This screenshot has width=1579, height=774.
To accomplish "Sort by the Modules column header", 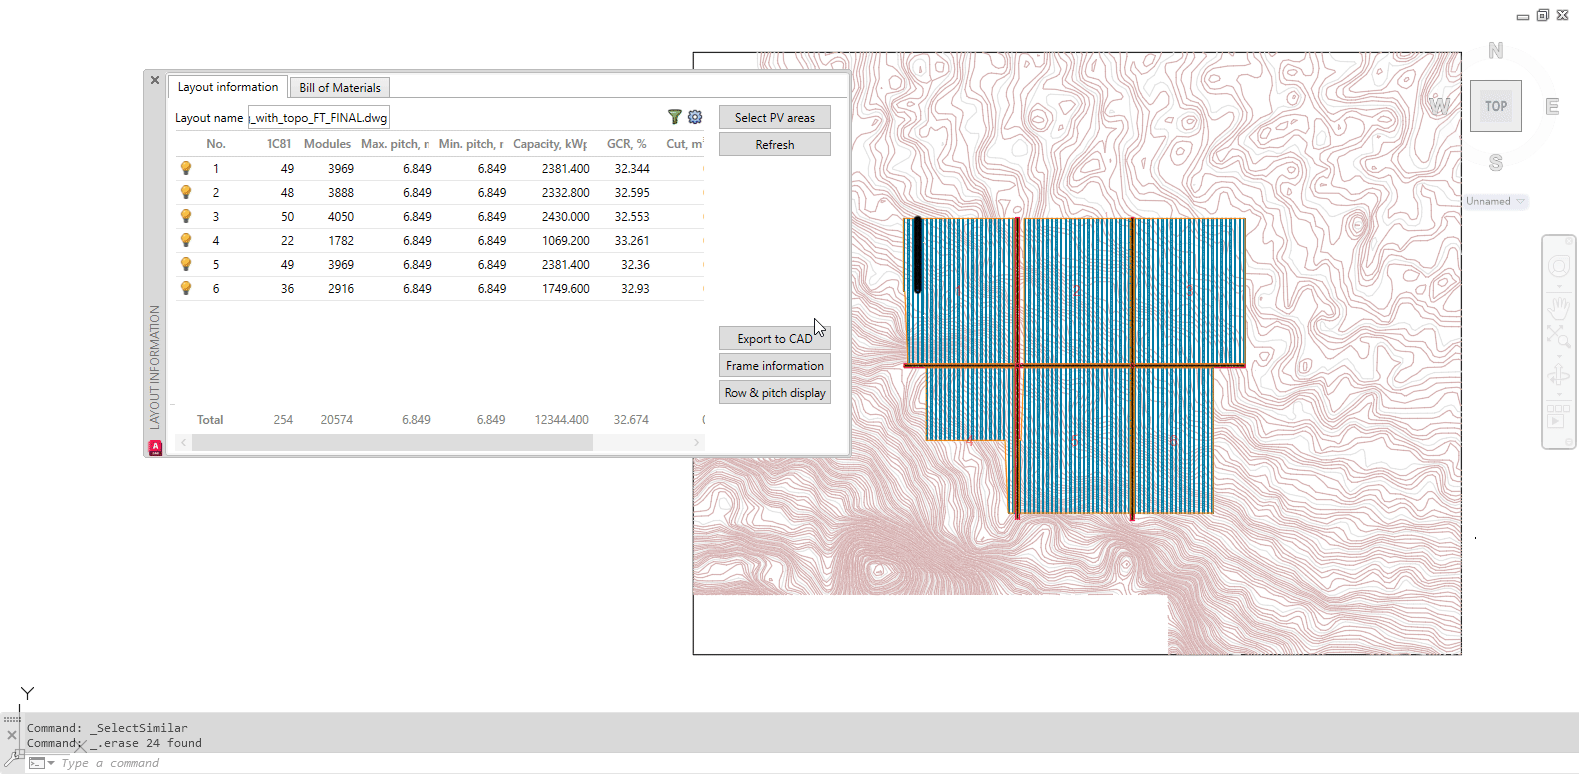I will (x=328, y=144).
